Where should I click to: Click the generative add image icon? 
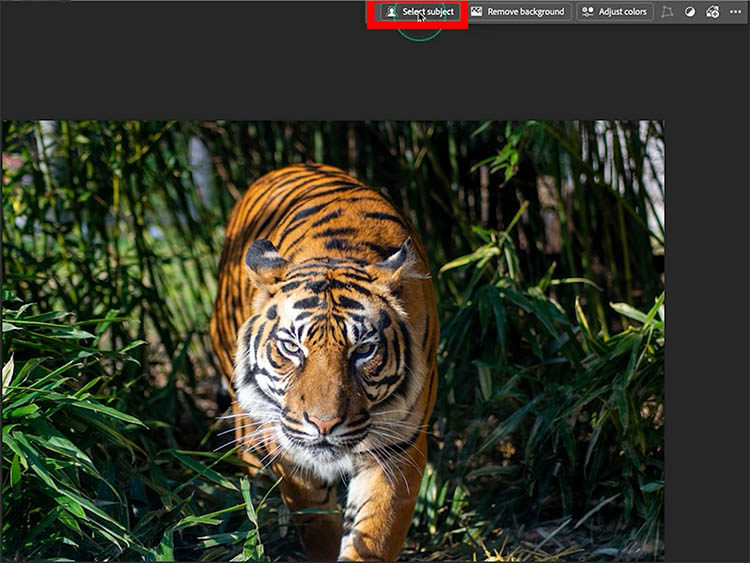(713, 12)
